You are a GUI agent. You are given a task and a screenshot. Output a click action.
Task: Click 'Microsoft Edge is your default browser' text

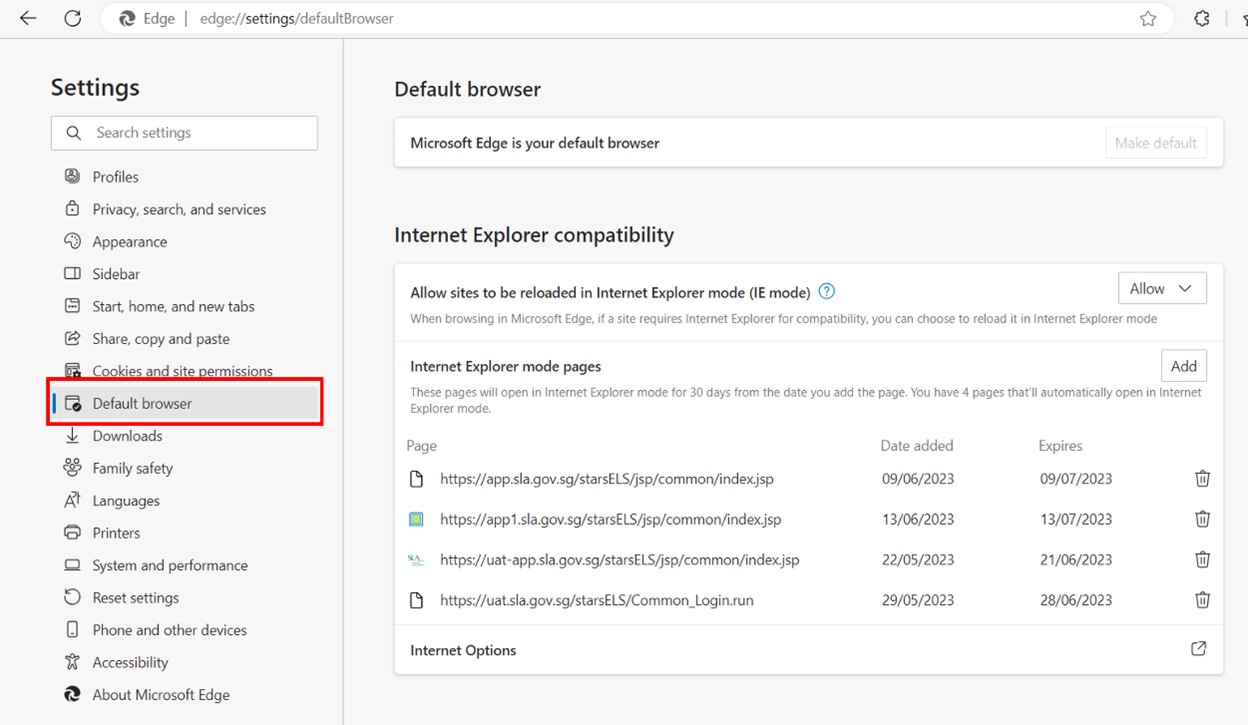click(x=535, y=143)
